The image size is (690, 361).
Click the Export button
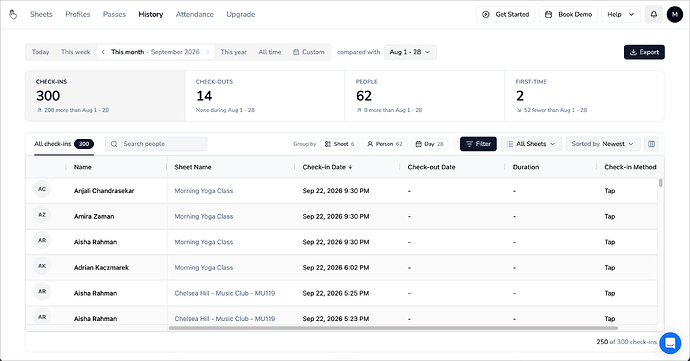pos(644,52)
